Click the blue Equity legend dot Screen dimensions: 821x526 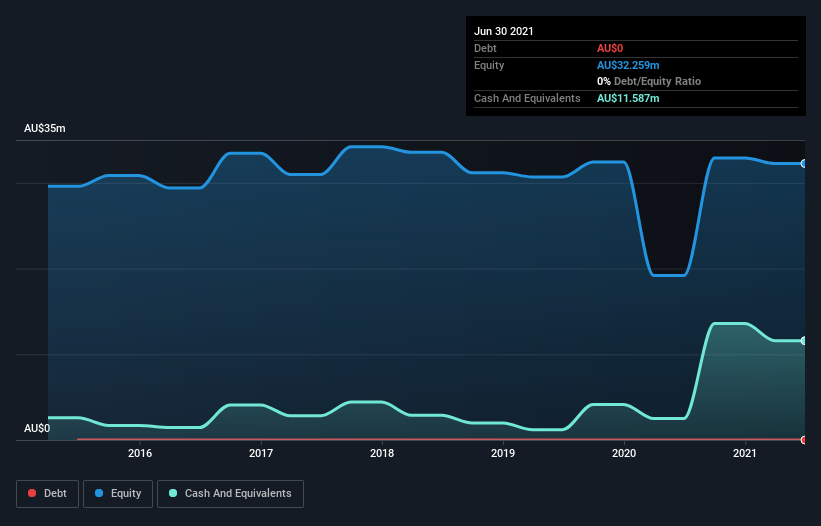[x=99, y=493]
